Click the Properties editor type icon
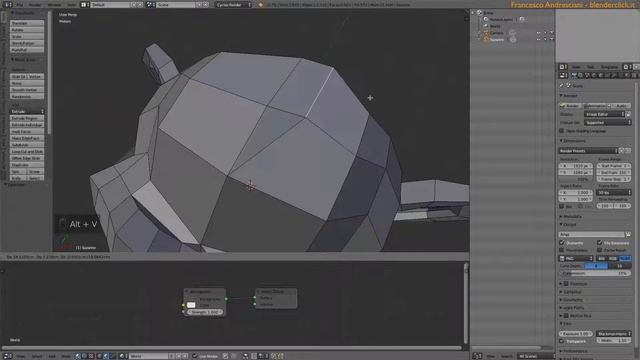Screen dimensions: 640x360 (564, 76)
